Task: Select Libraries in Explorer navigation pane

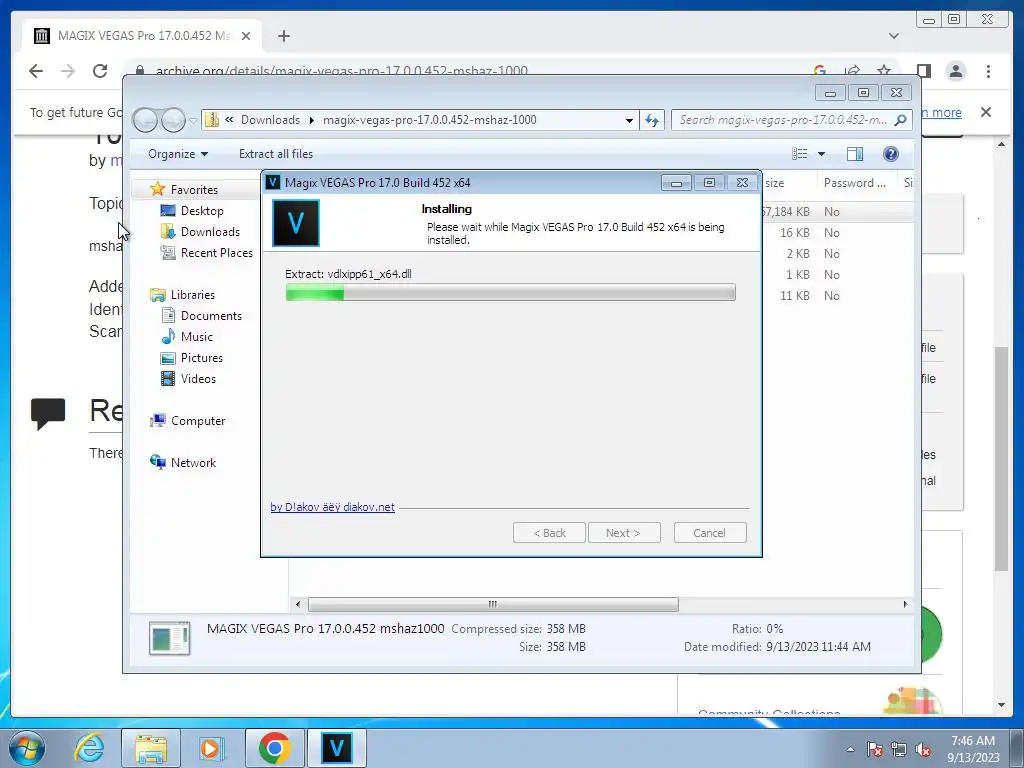Action: click(x=193, y=295)
